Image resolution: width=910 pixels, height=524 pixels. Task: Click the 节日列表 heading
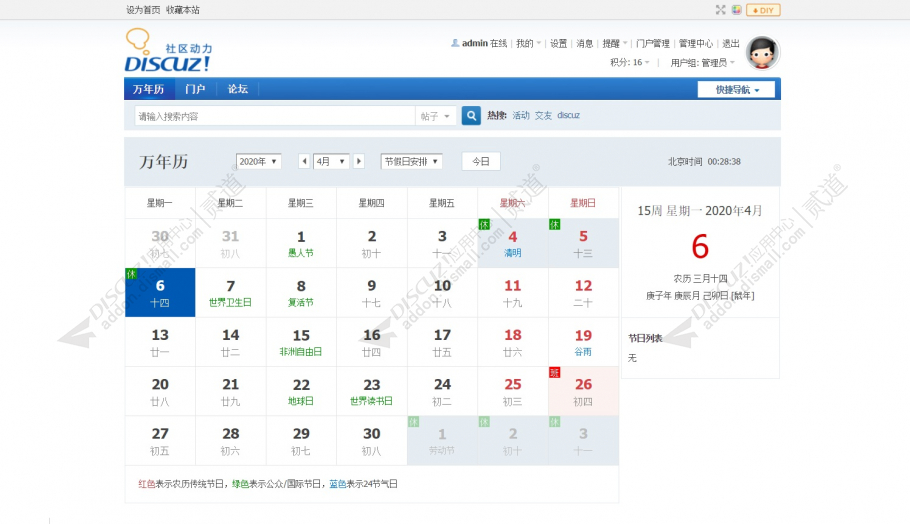tap(645, 338)
